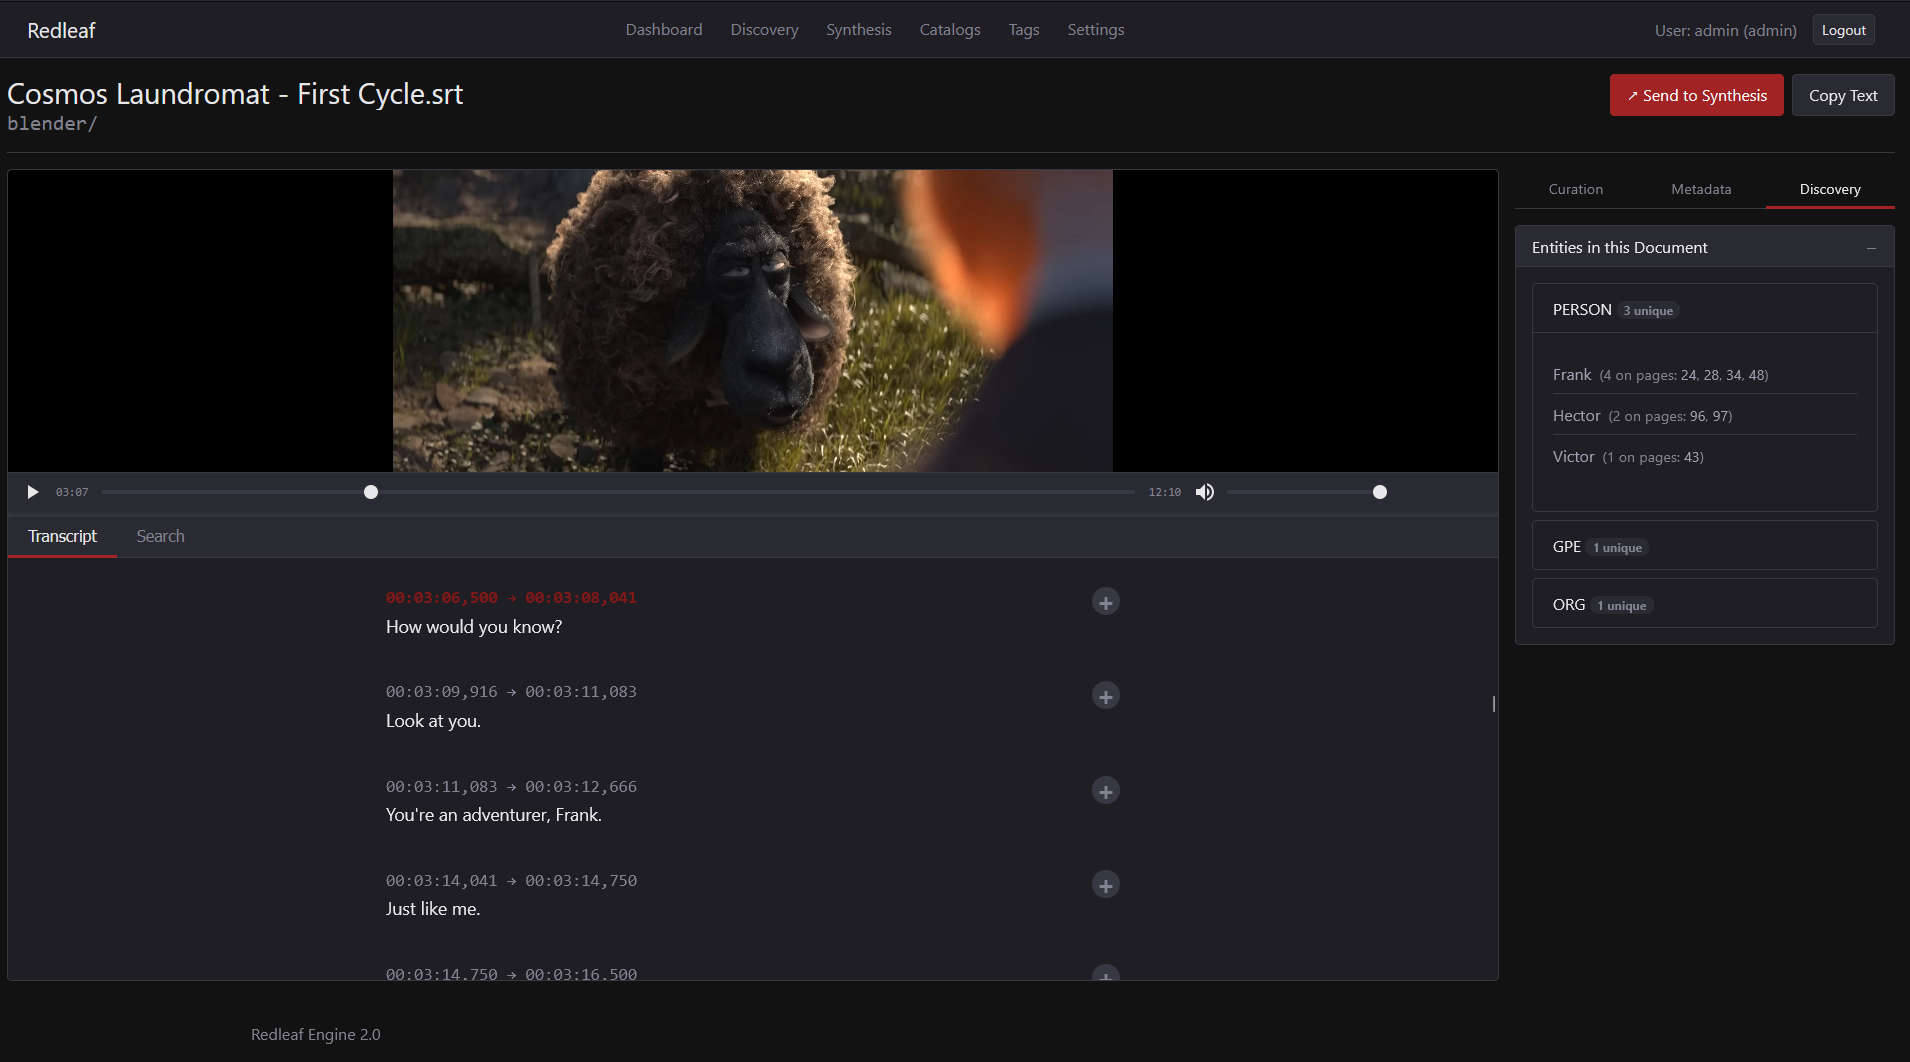Click plus icon beside "Just like me."
The width and height of the screenshot is (1910, 1062).
[x=1105, y=886]
